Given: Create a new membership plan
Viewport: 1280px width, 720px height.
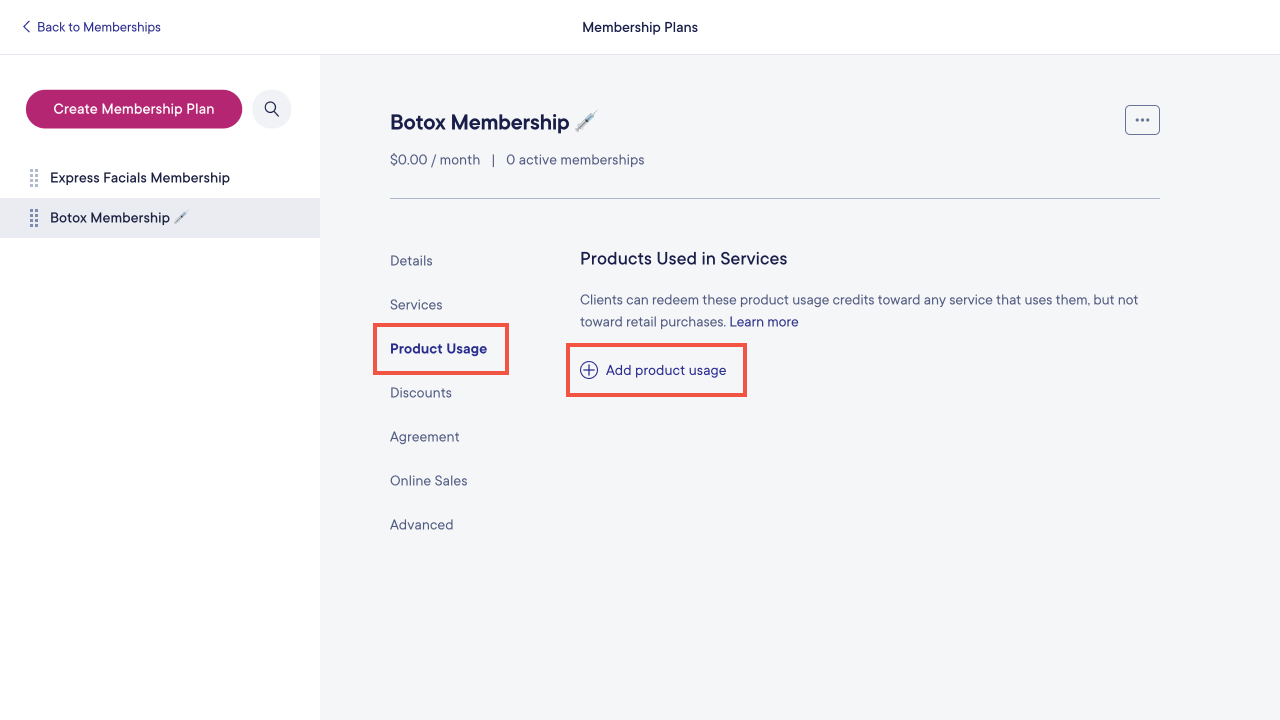Looking at the screenshot, I should 134,109.
